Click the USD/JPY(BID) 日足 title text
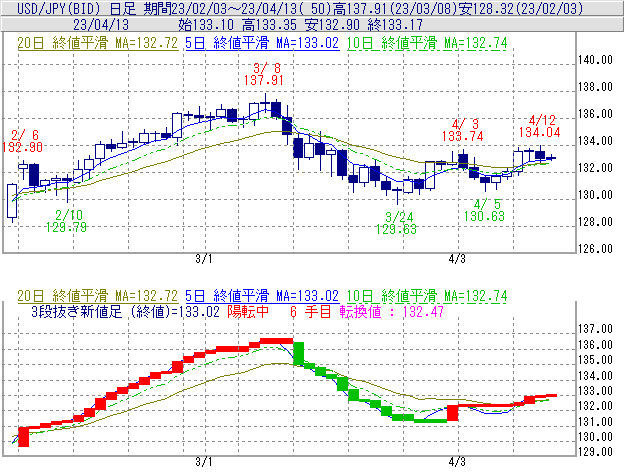624x475 pixels. pyautogui.click(x=76, y=8)
